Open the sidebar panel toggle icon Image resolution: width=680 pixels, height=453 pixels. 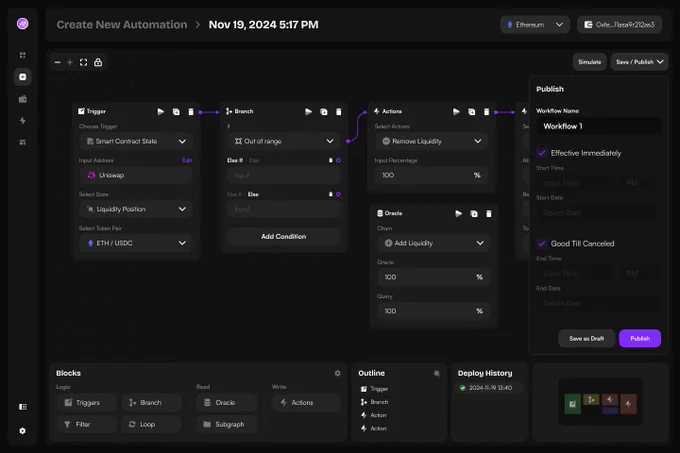(23, 407)
